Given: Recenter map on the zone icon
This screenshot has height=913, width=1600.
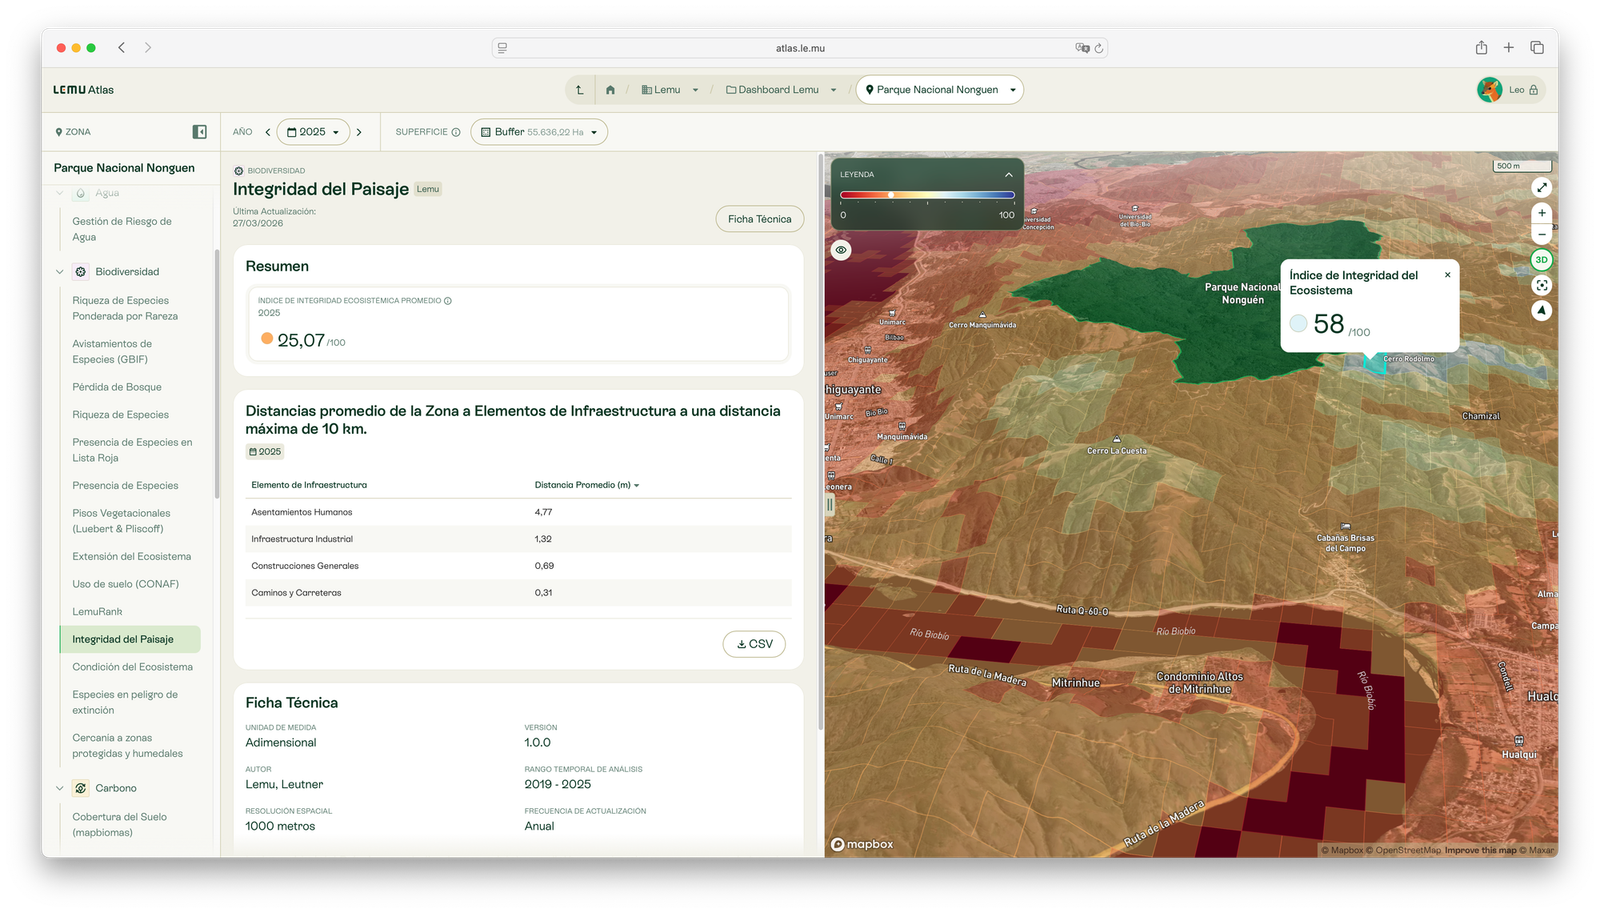Looking at the screenshot, I should pos(1542,285).
